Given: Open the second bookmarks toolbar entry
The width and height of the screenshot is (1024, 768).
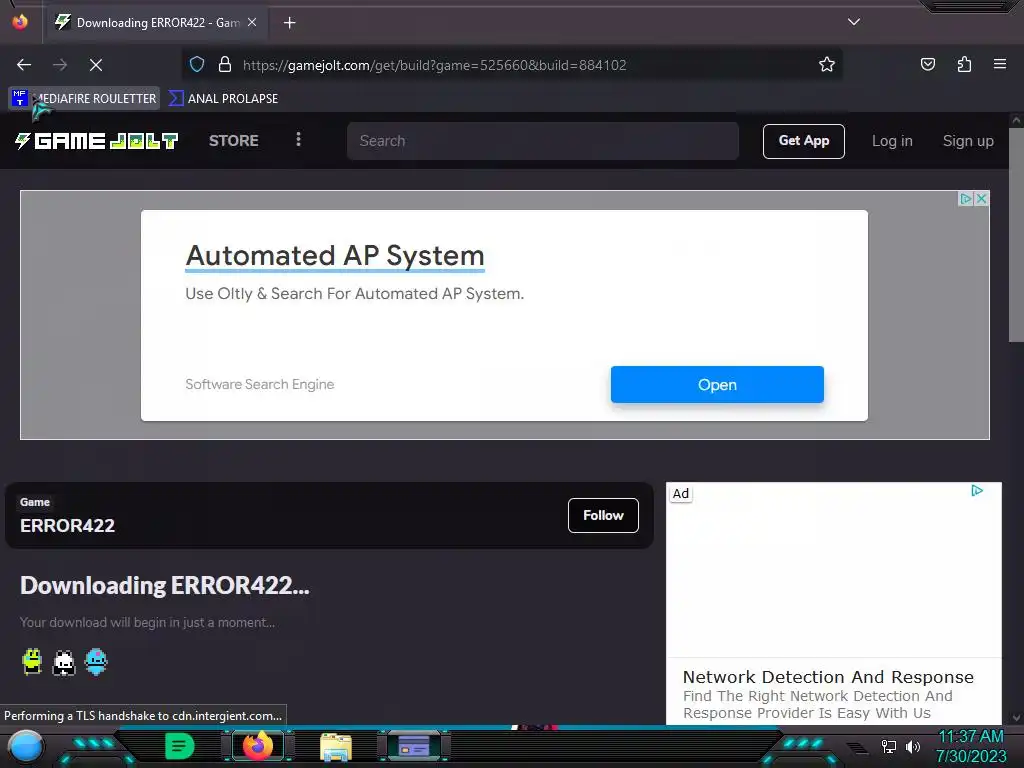Looking at the screenshot, I should pyautogui.click(x=223, y=98).
